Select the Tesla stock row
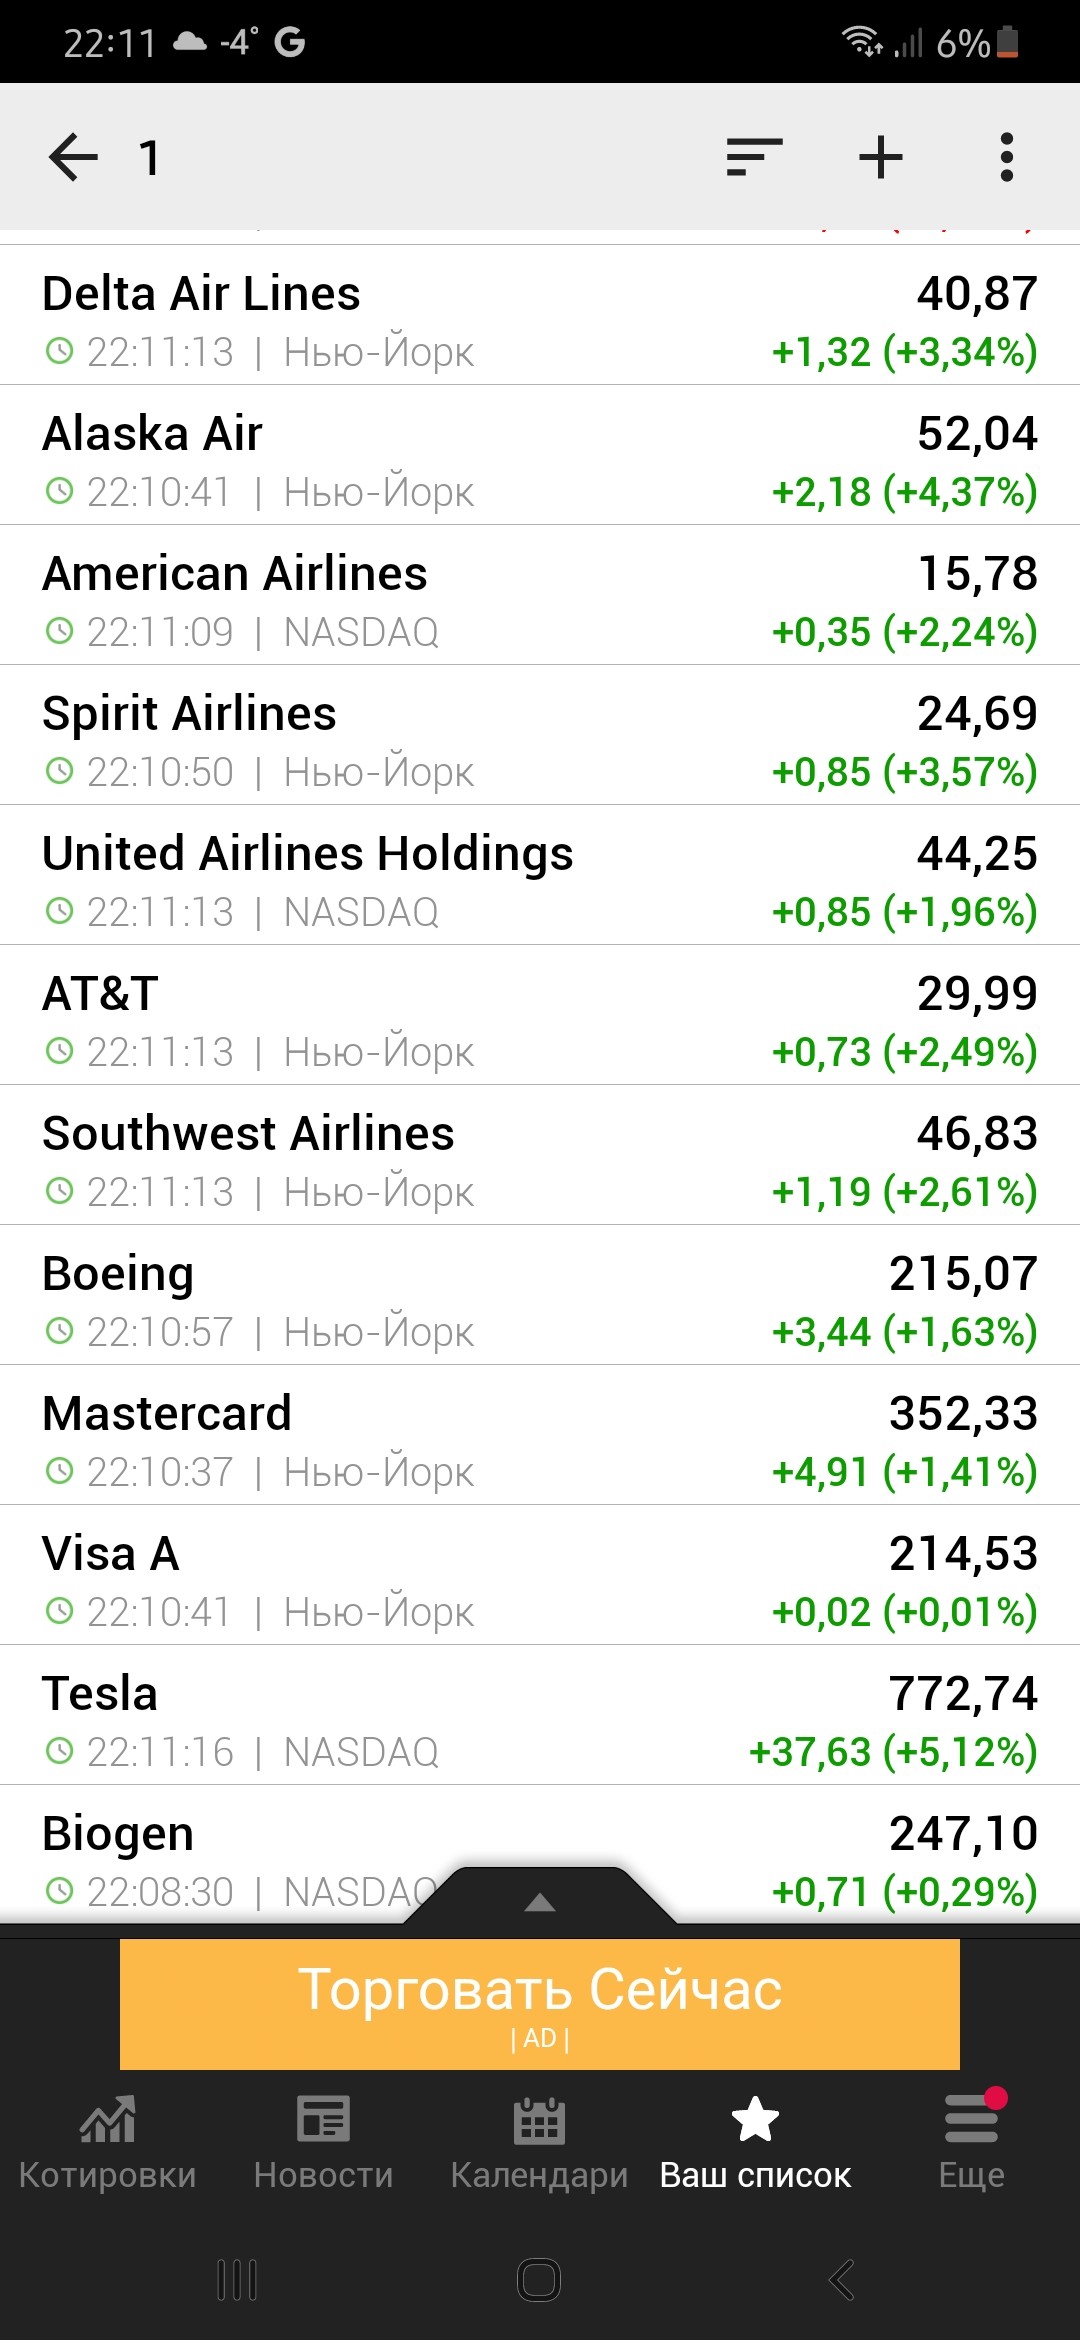This screenshot has width=1080, height=2340. pyautogui.click(x=540, y=1716)
